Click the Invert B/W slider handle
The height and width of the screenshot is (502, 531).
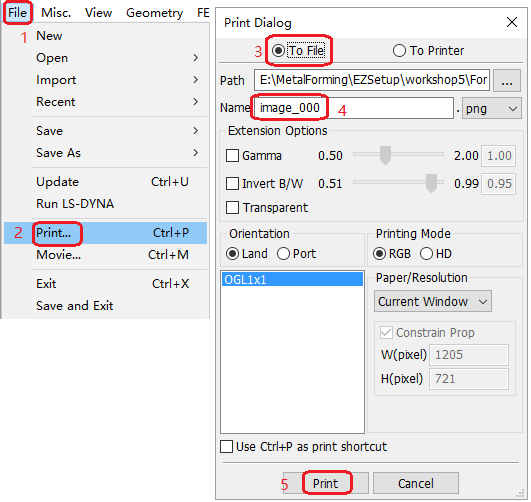click(x=431, y=183)
